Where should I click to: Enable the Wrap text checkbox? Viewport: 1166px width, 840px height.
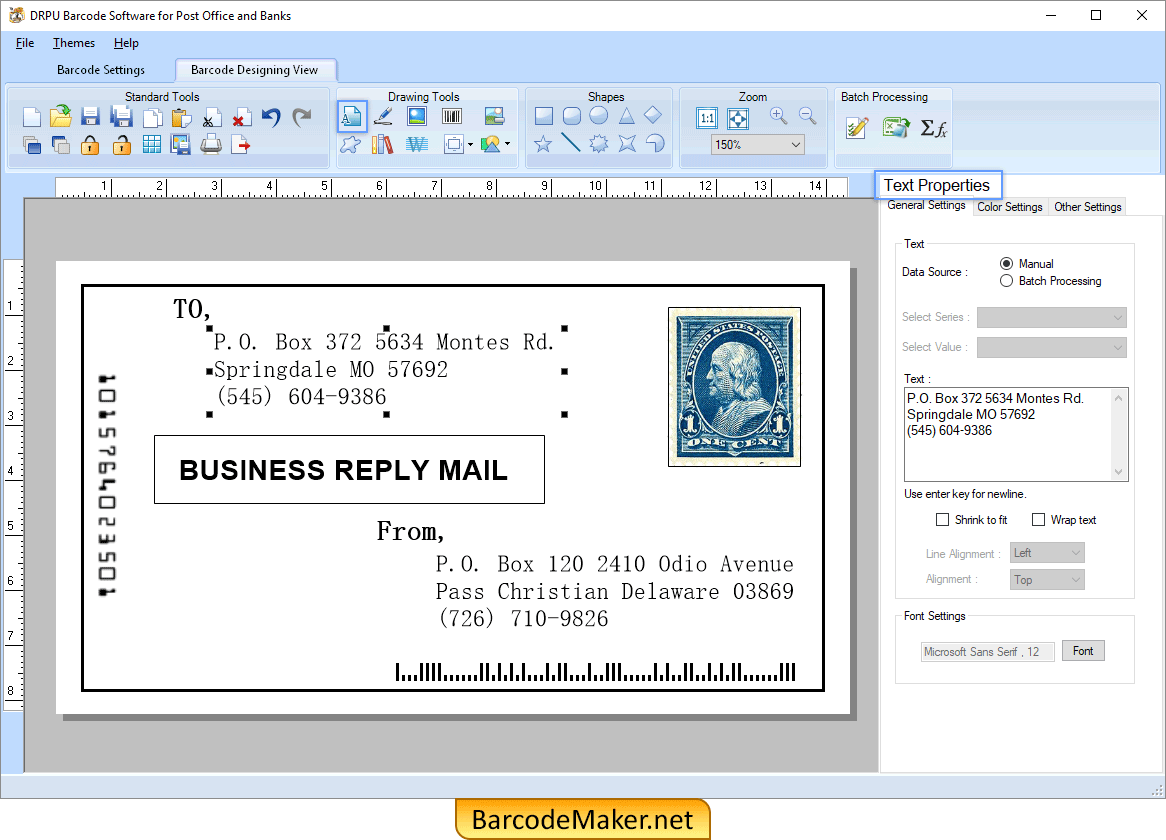tap(1040, 519)
